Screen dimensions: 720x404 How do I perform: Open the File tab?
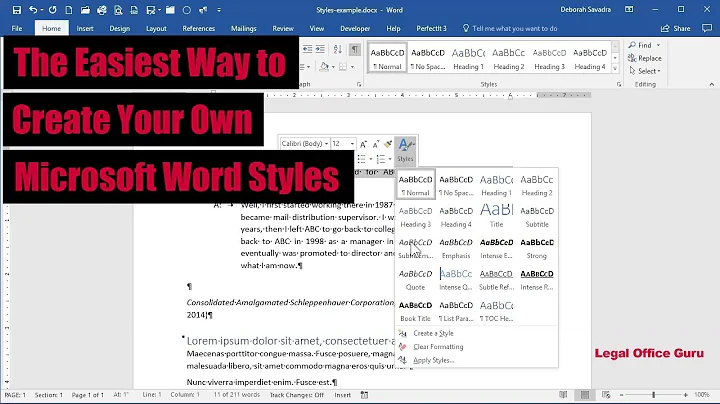click(x=17, y=28)
